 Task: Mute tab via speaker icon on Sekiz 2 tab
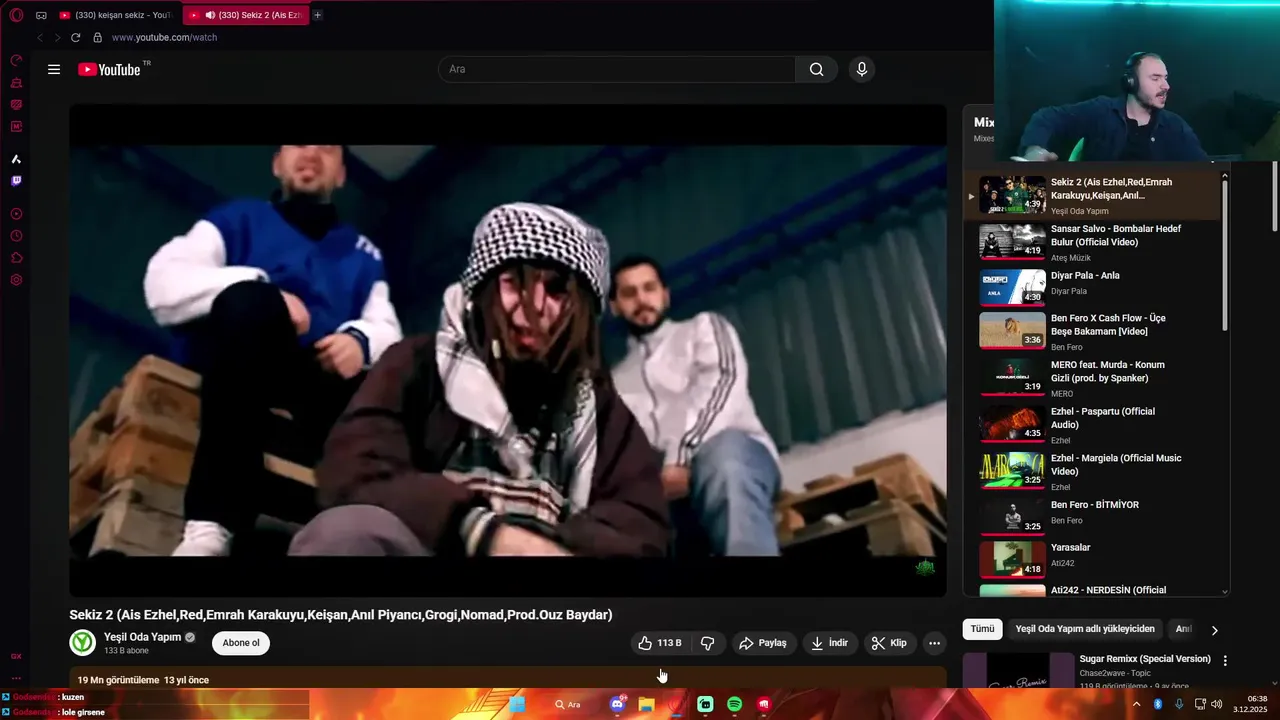(x=210, y=15)
